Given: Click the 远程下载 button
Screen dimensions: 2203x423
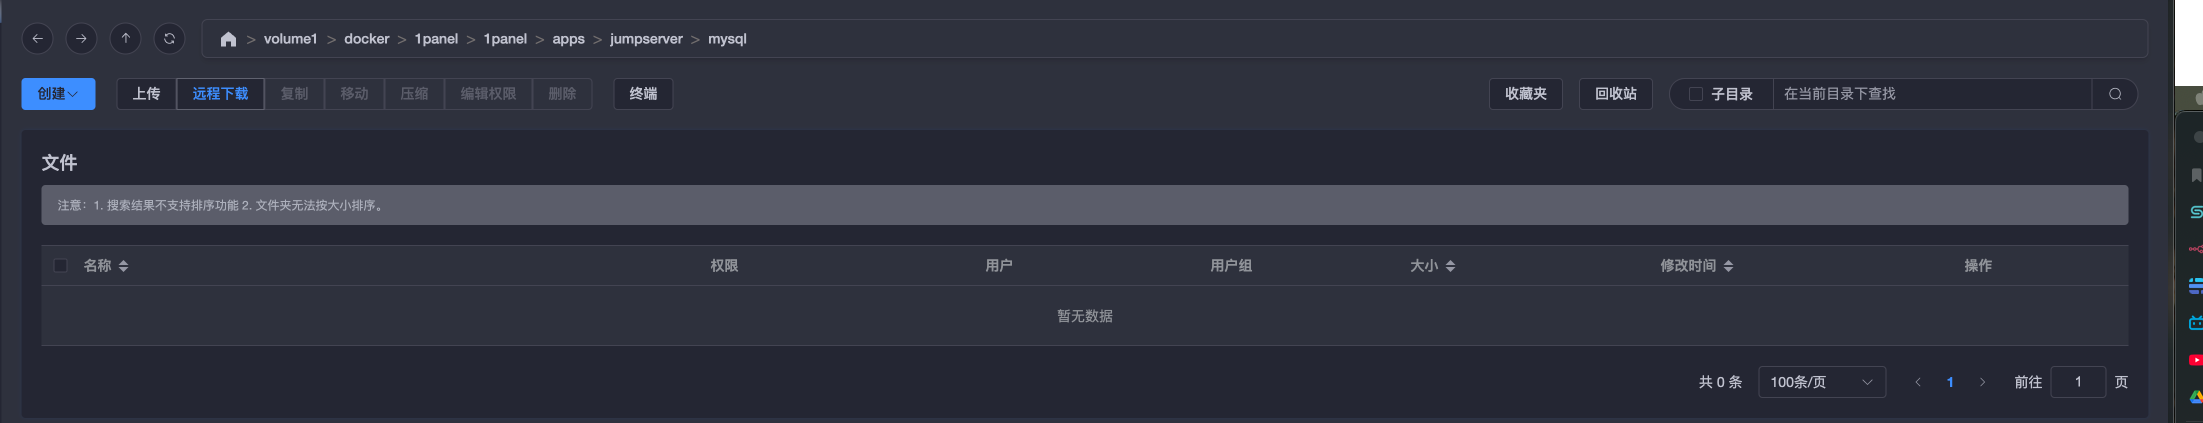Looking at the screenshot, I should pos(220,94).
